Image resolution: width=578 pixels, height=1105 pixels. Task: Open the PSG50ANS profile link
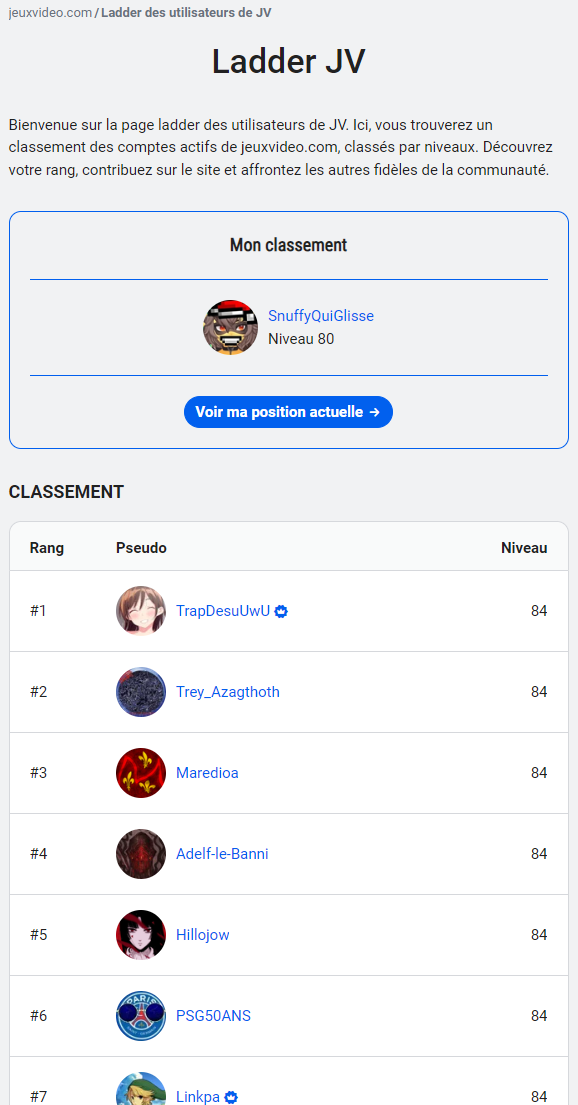coord(213,1016)
